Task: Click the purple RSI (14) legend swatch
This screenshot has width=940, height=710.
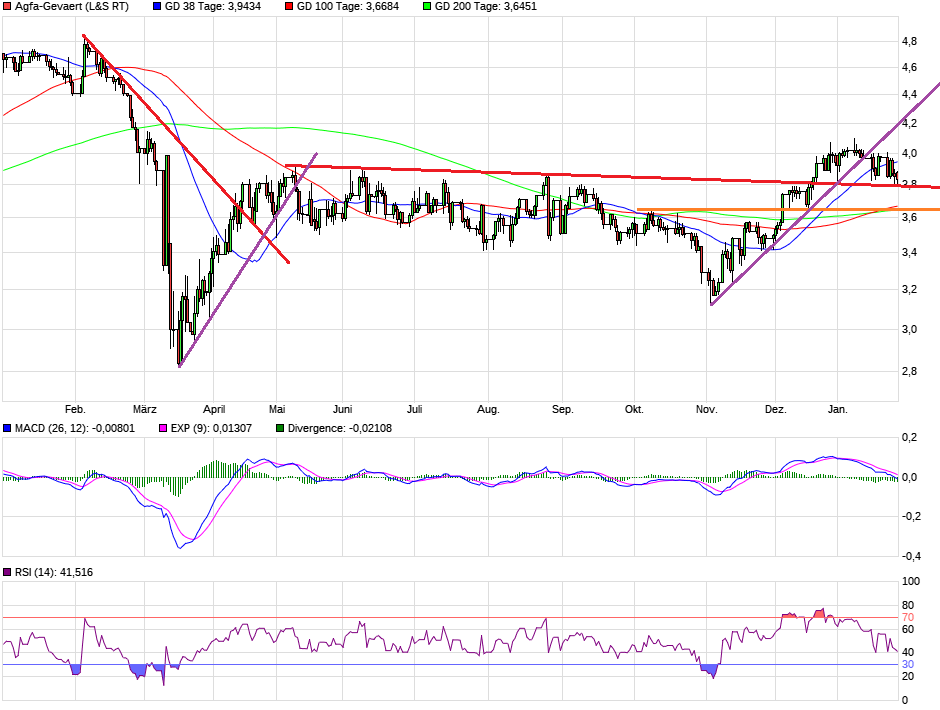Action: 7,572
